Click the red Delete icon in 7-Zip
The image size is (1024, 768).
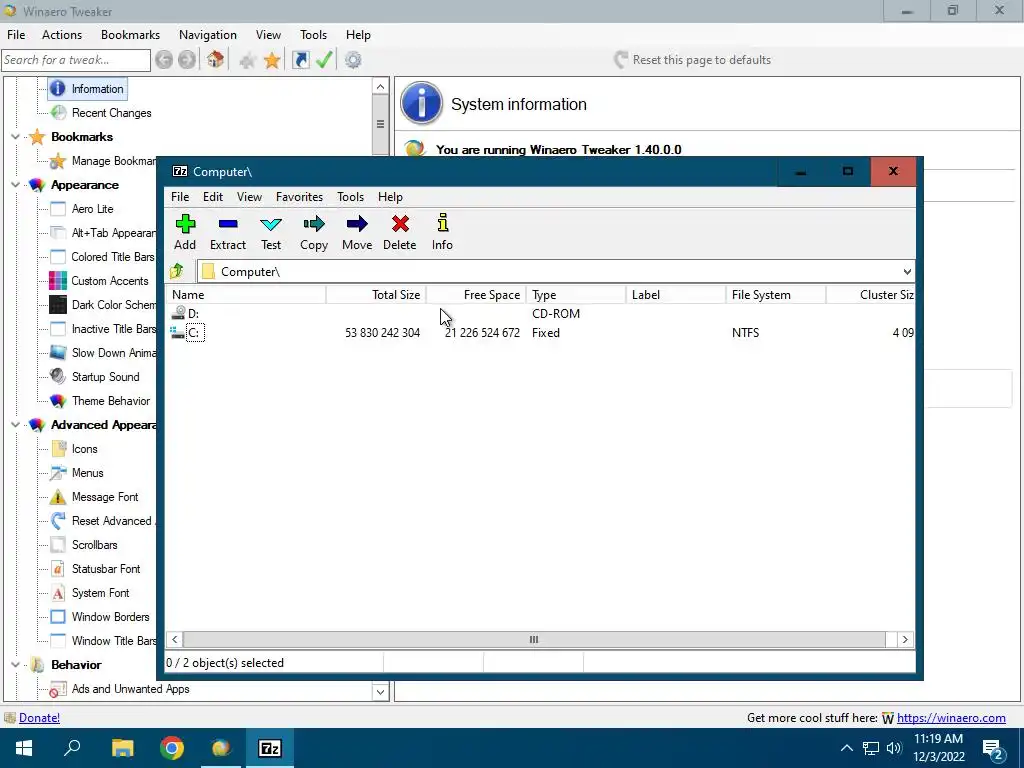[400, 232]
